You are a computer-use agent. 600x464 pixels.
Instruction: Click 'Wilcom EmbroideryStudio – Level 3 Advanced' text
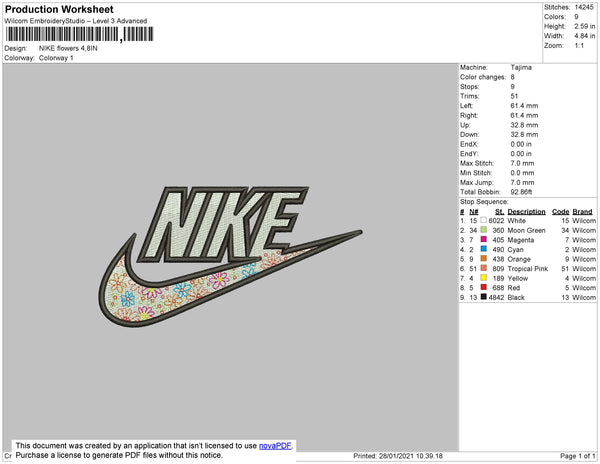click(76, 21)
